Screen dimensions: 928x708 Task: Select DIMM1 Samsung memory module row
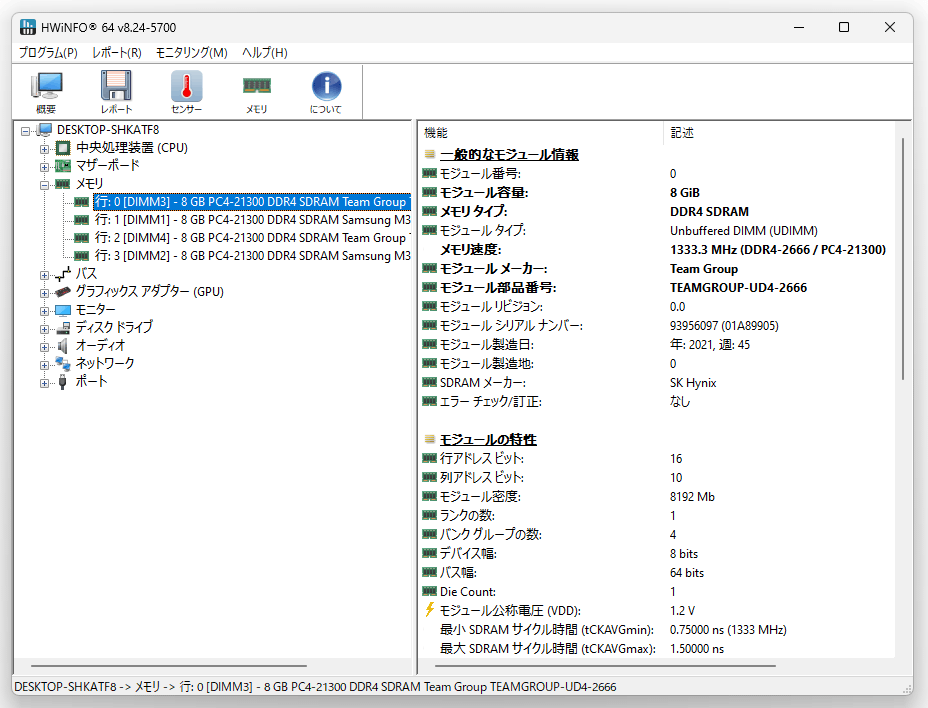click(x=253, y=220)
